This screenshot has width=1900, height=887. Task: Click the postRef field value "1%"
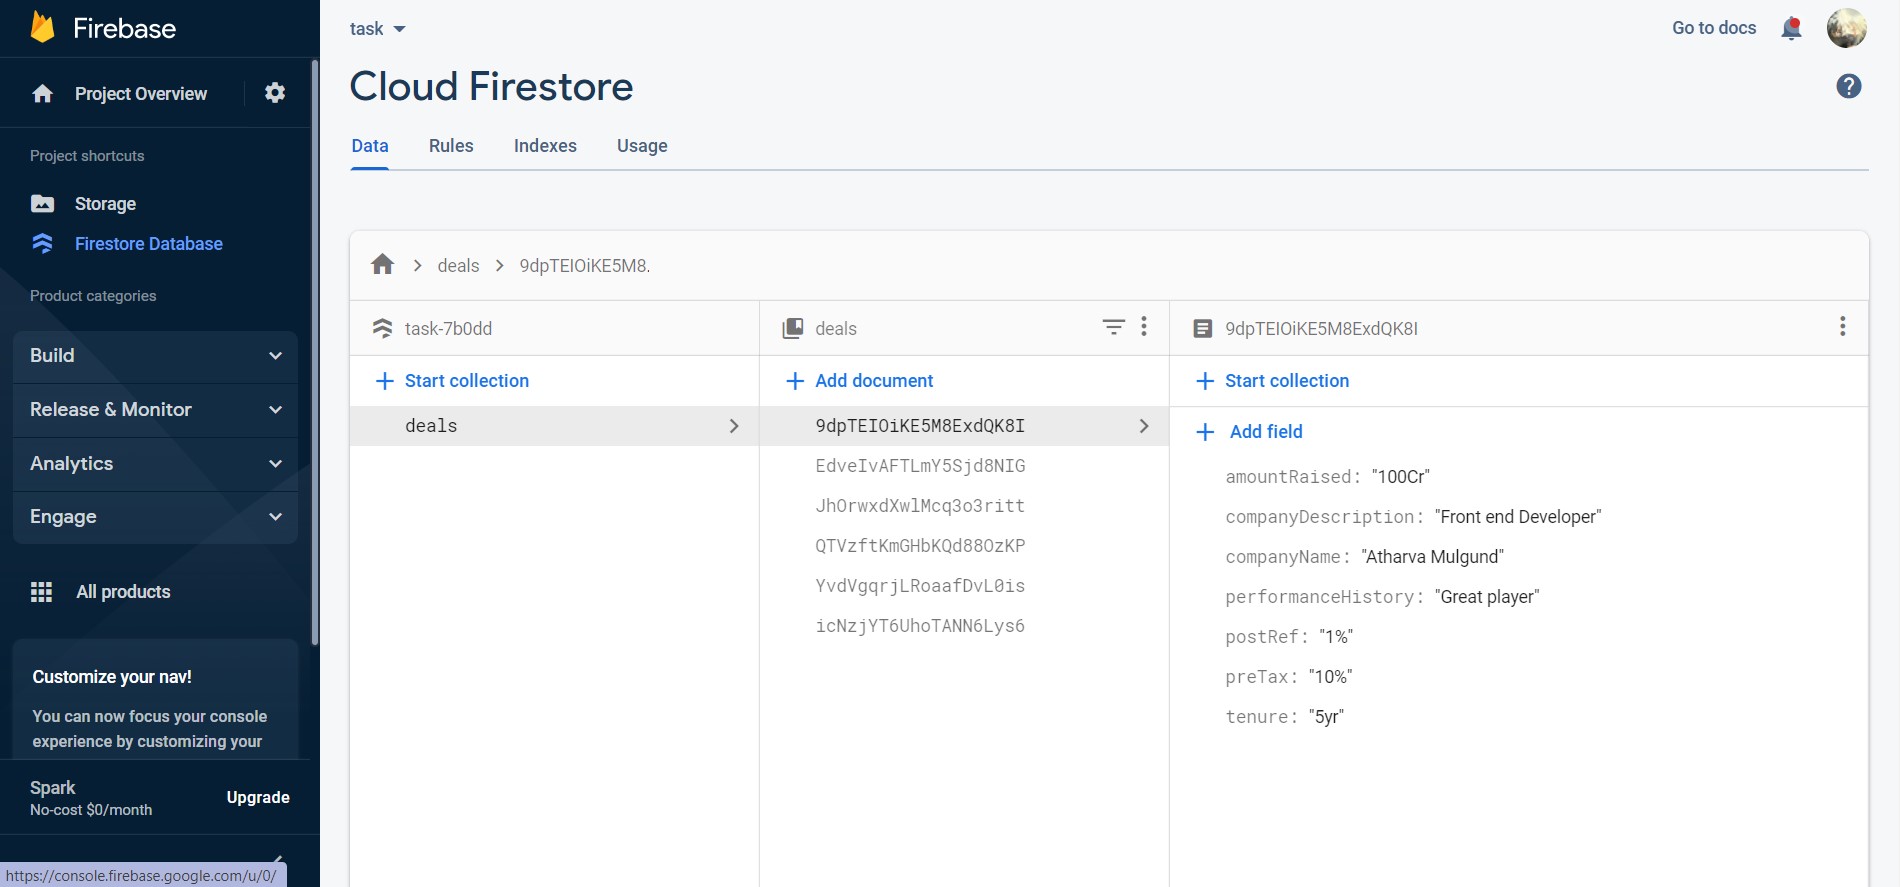pyautogui.click(x=1336, y=637)
